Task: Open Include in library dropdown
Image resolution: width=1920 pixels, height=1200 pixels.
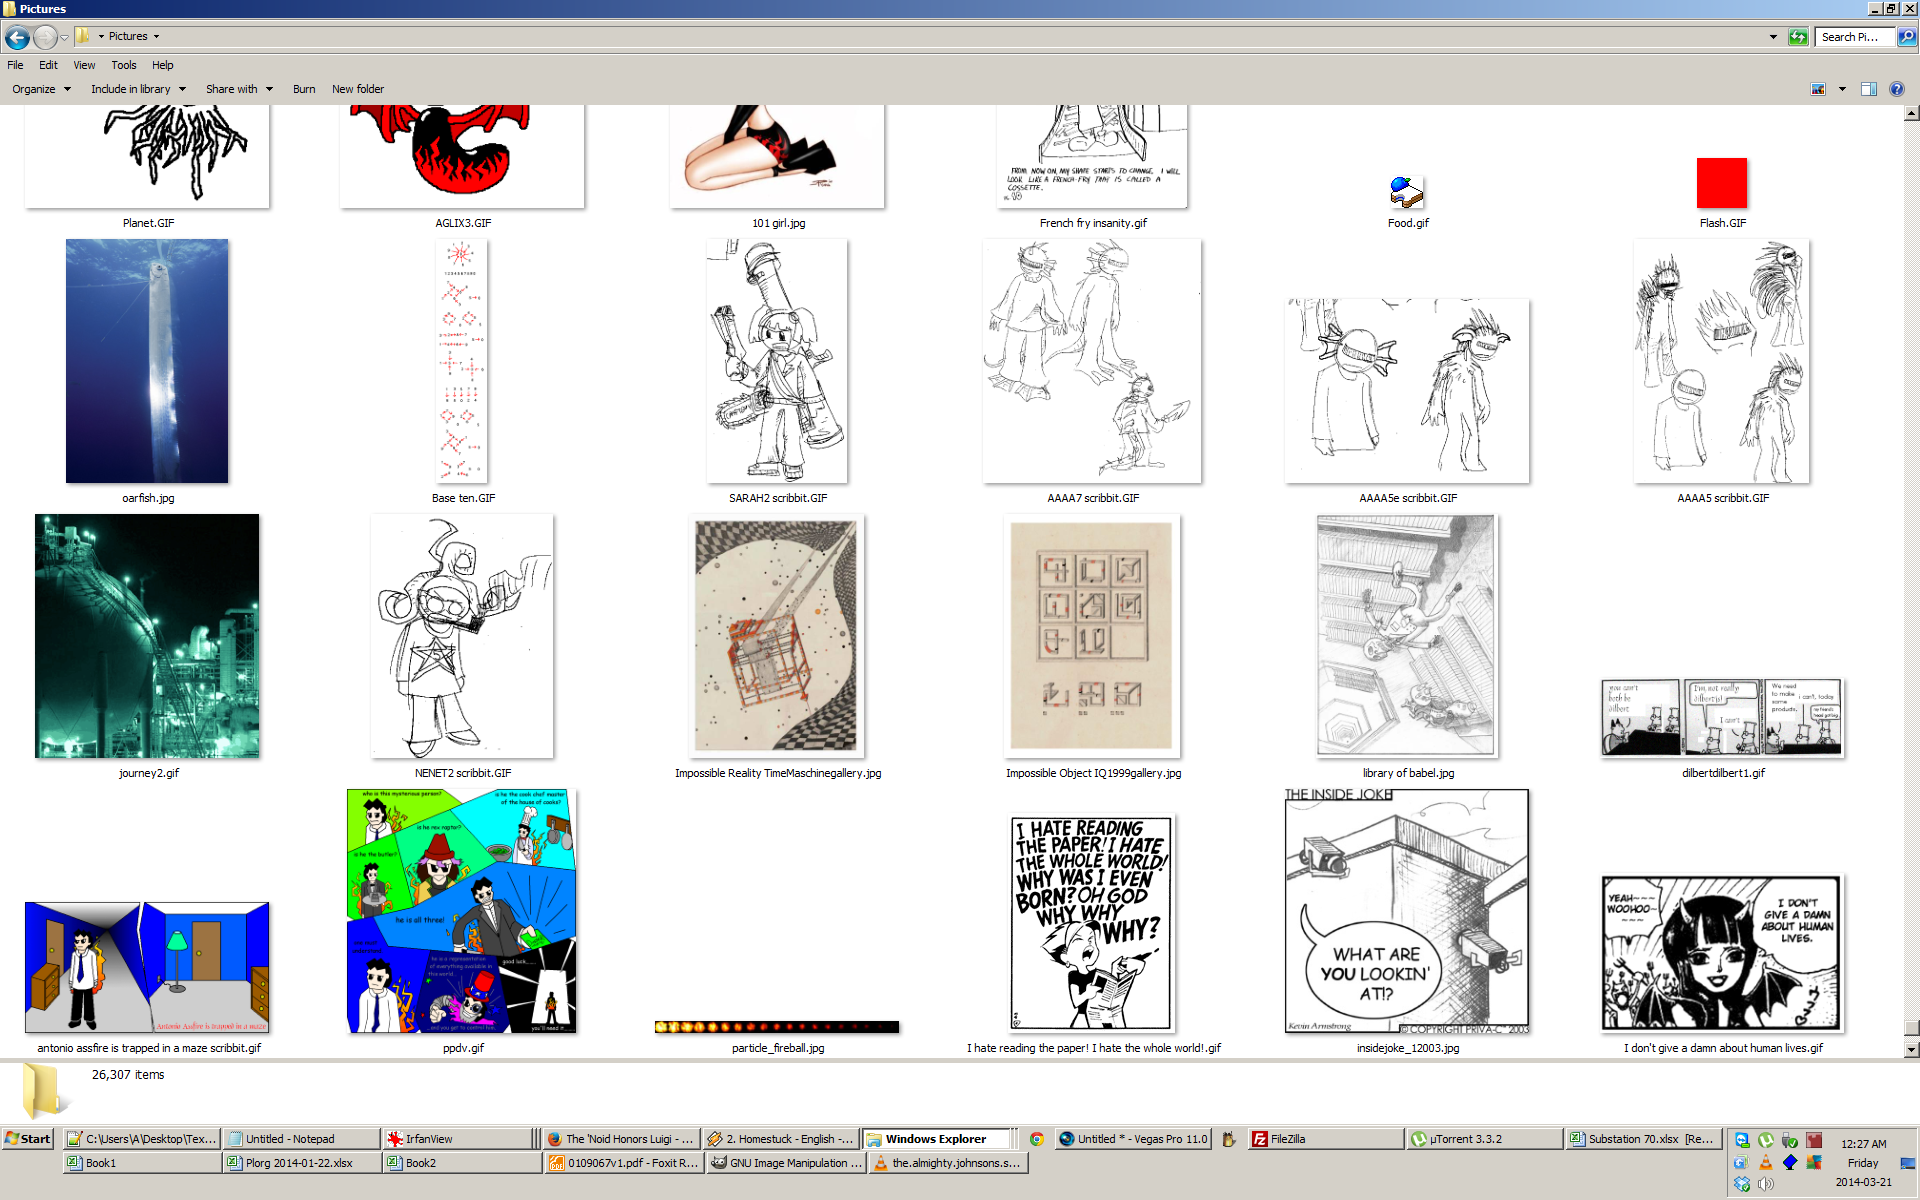Action: 138,89
